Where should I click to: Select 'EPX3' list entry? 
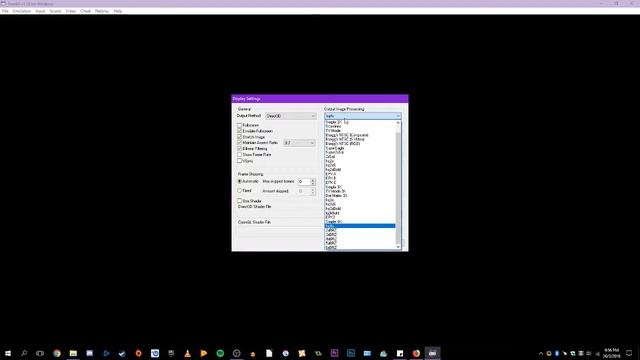[x=360, y=217]
